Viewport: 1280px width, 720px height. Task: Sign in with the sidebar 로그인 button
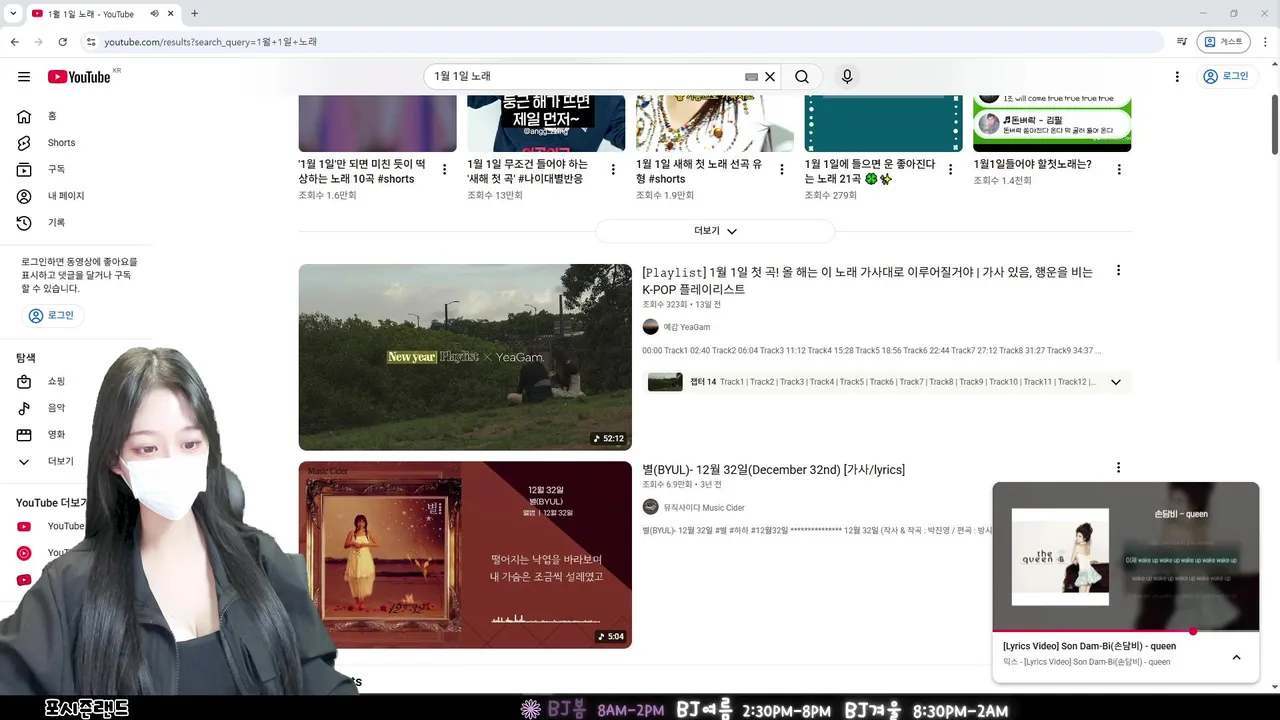pos(51,315)
